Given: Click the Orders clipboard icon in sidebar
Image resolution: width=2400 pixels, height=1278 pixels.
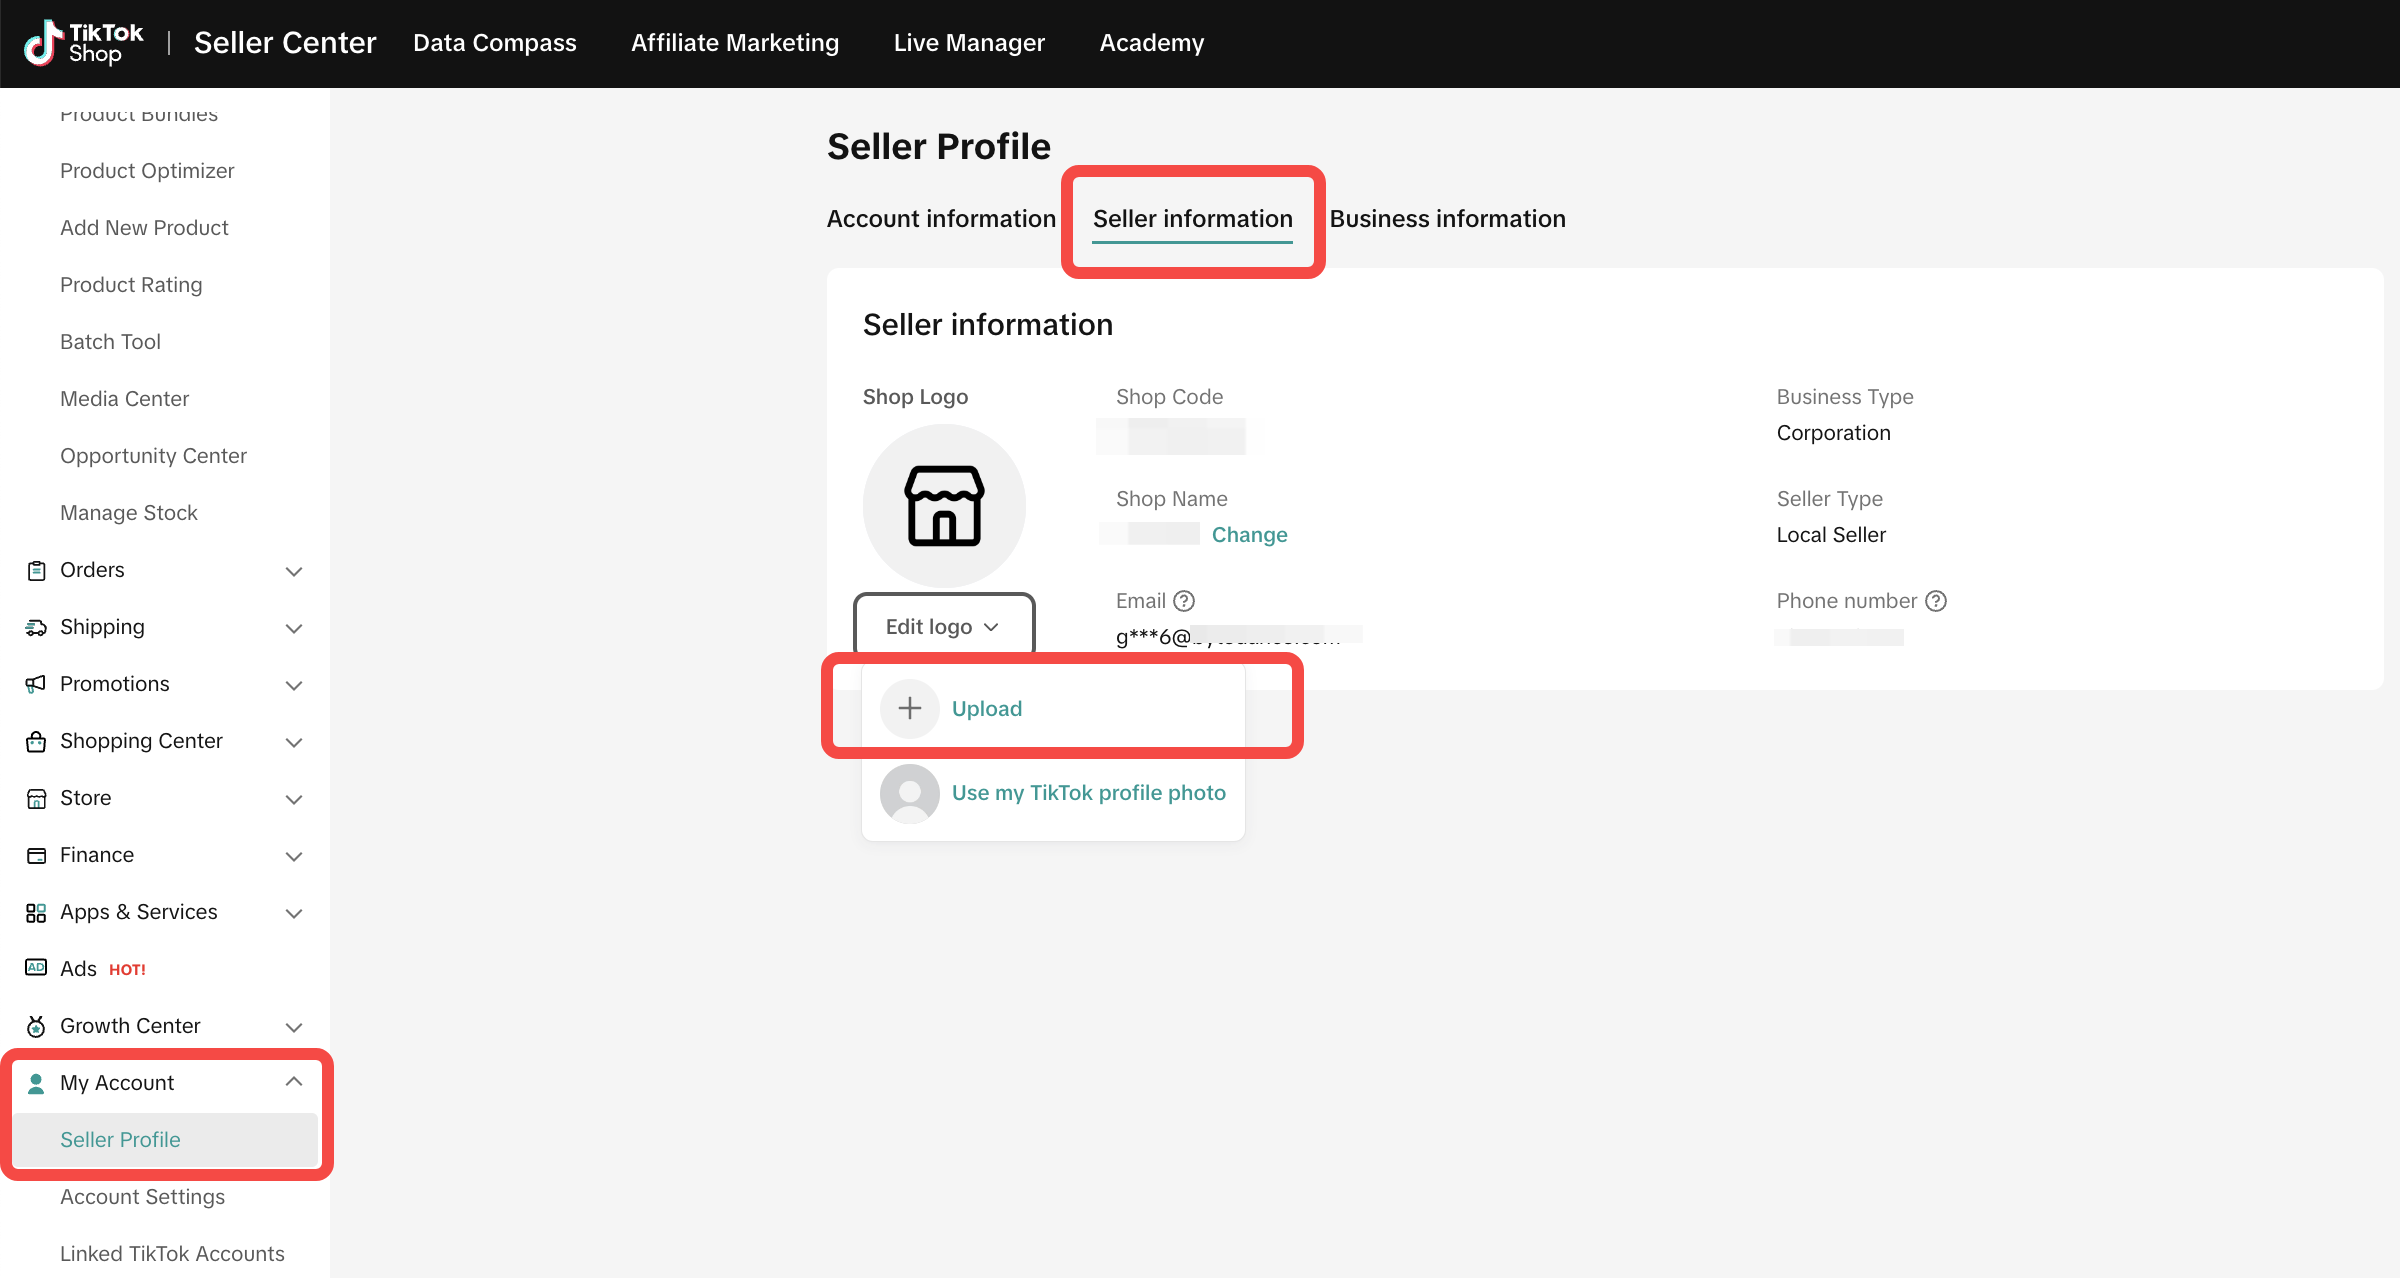Looking at the screenshot, I should [36, 570].
